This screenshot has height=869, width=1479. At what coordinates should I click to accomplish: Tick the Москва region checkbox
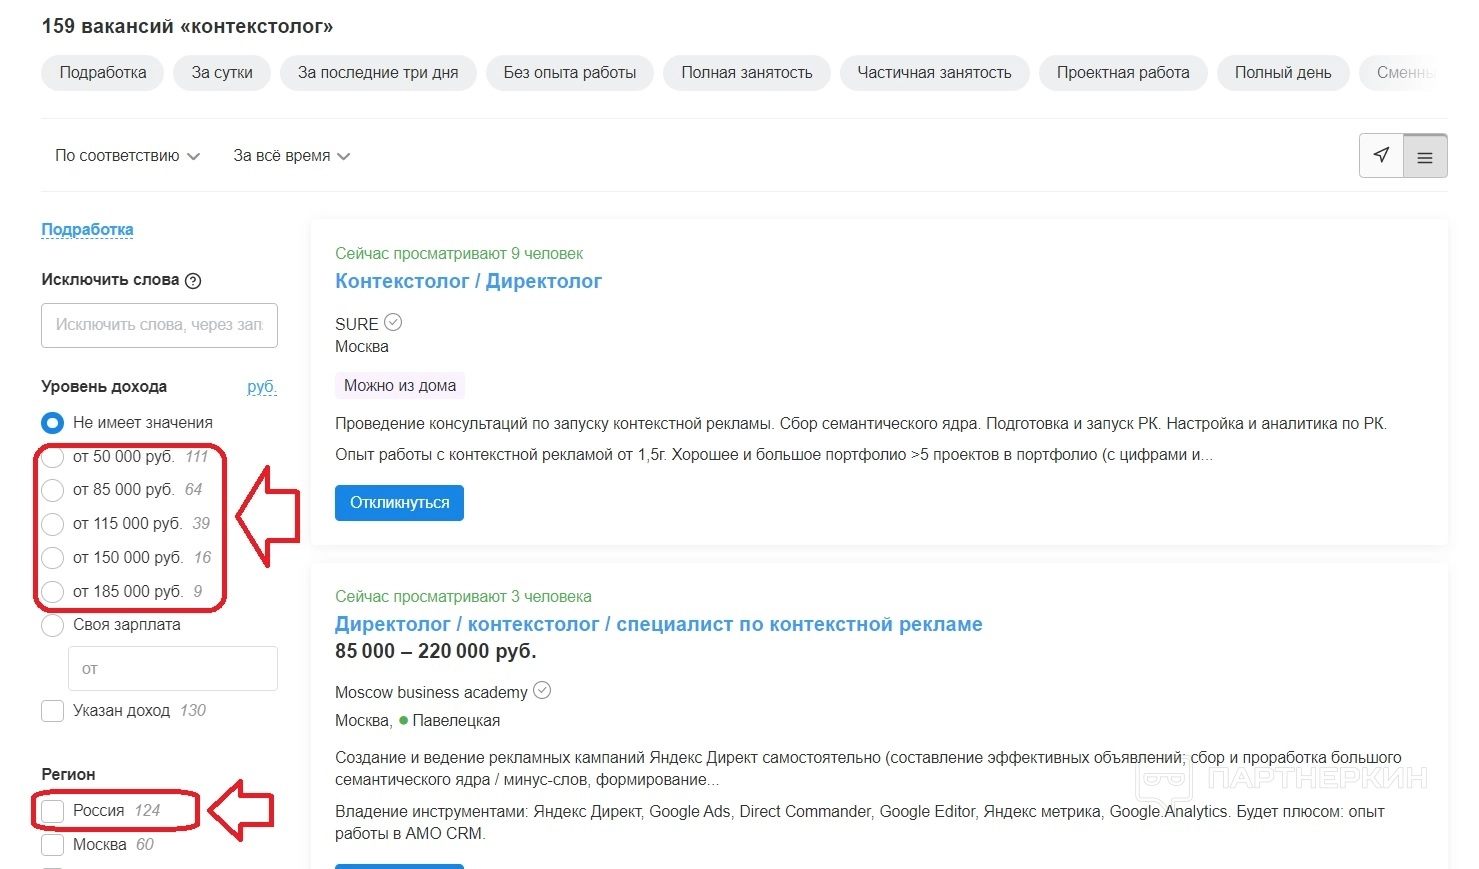click(53, 845)
